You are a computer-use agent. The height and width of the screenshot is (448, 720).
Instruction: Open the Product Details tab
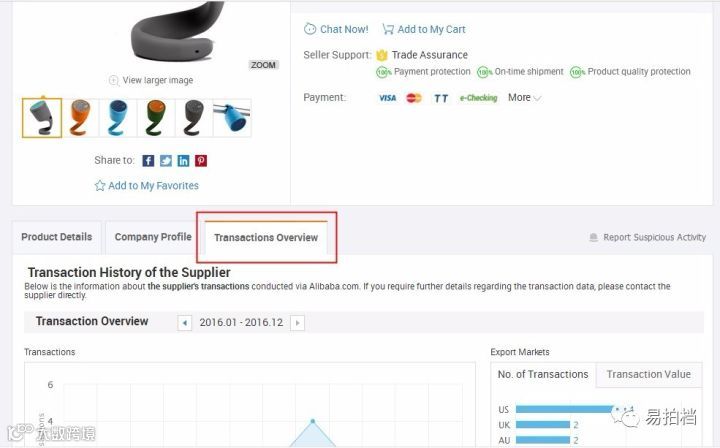(56, 237)
